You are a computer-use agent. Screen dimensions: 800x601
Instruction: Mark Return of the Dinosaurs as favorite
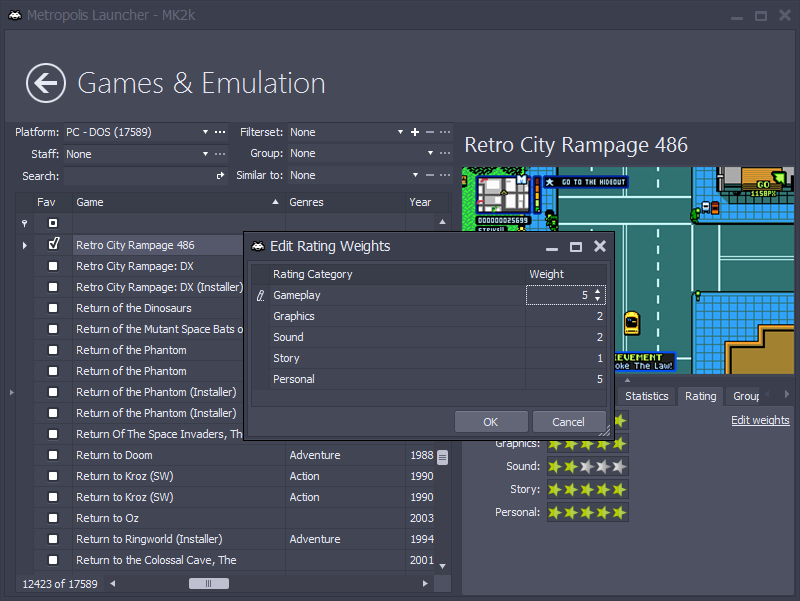[x=53, y=308]
